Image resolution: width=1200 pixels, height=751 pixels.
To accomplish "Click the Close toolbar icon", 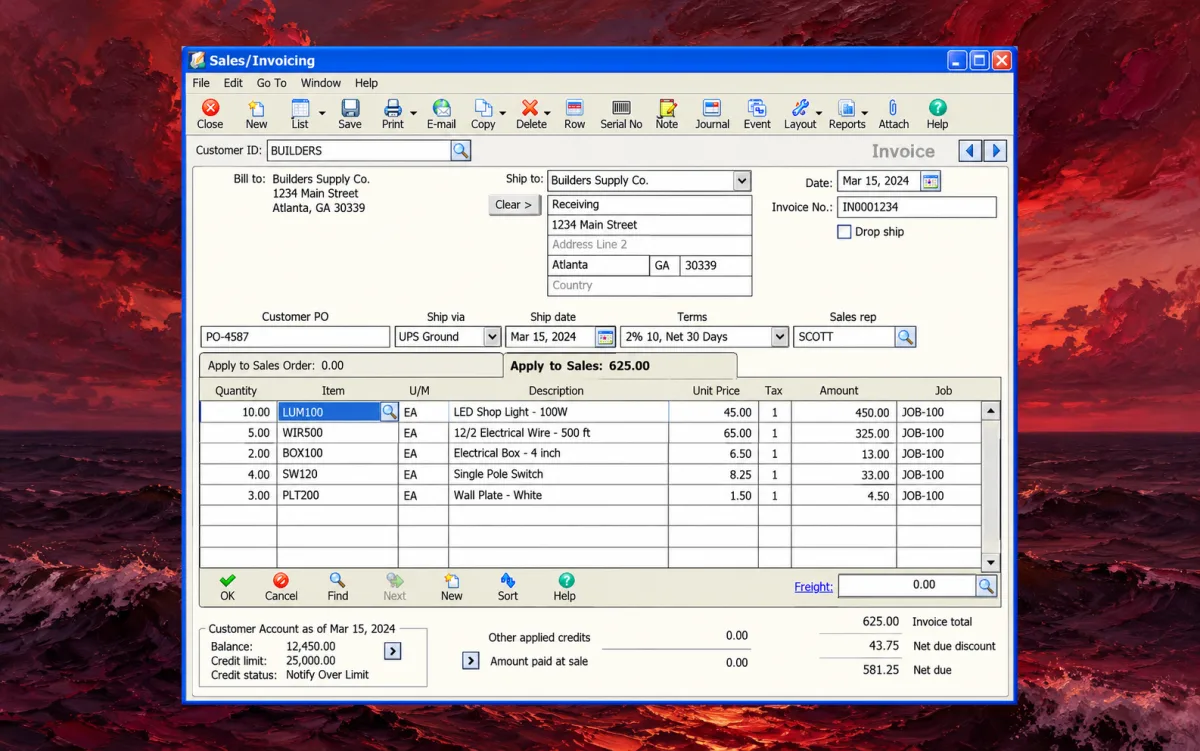I will (210, 108).
